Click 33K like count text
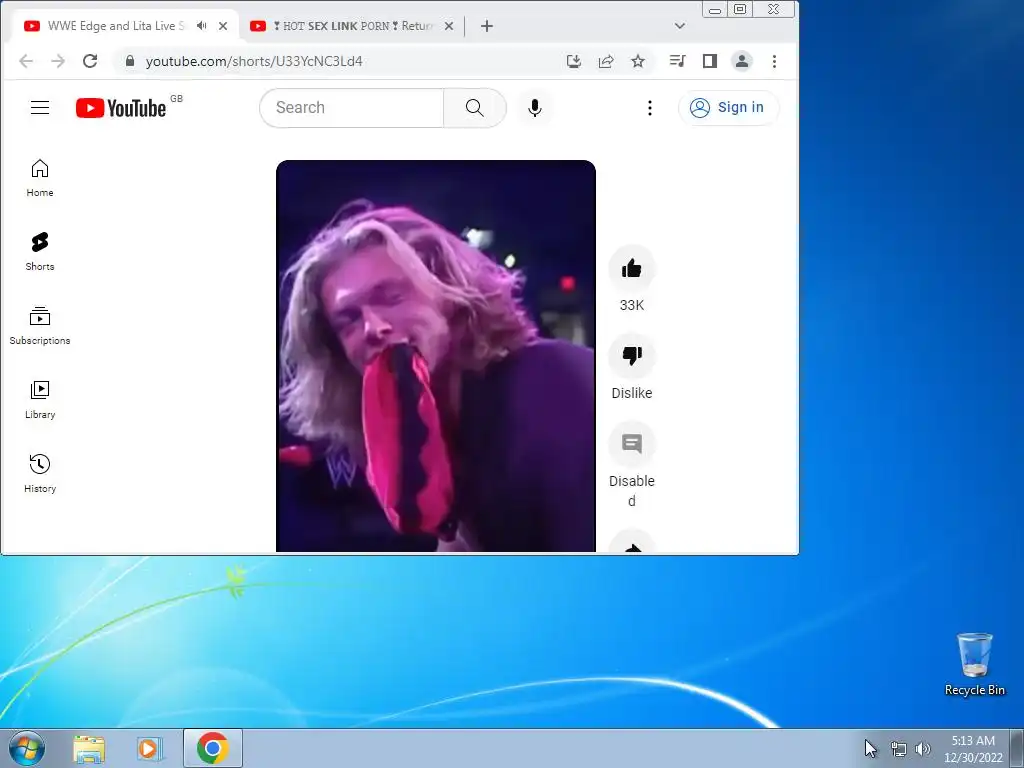Viewport: 1024px width, 768px height. click(x=632, y=305)
